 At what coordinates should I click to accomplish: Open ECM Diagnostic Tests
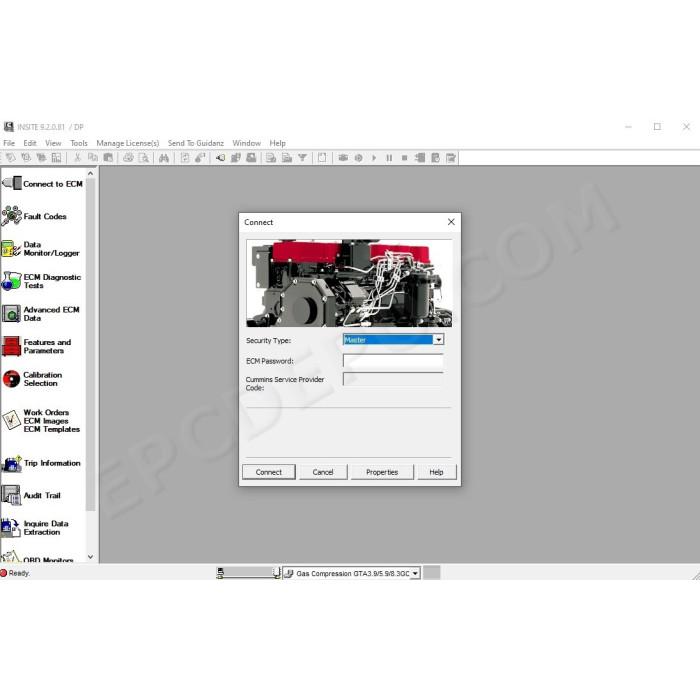(42, 281)
